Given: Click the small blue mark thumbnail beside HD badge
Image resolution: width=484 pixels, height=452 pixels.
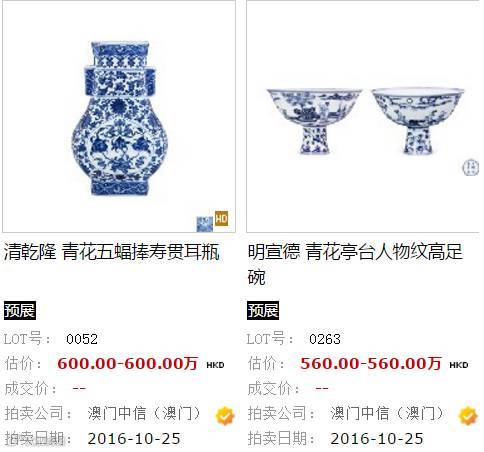Looking at the screenshot, I should pyautogui.click(x=205, y=224).
